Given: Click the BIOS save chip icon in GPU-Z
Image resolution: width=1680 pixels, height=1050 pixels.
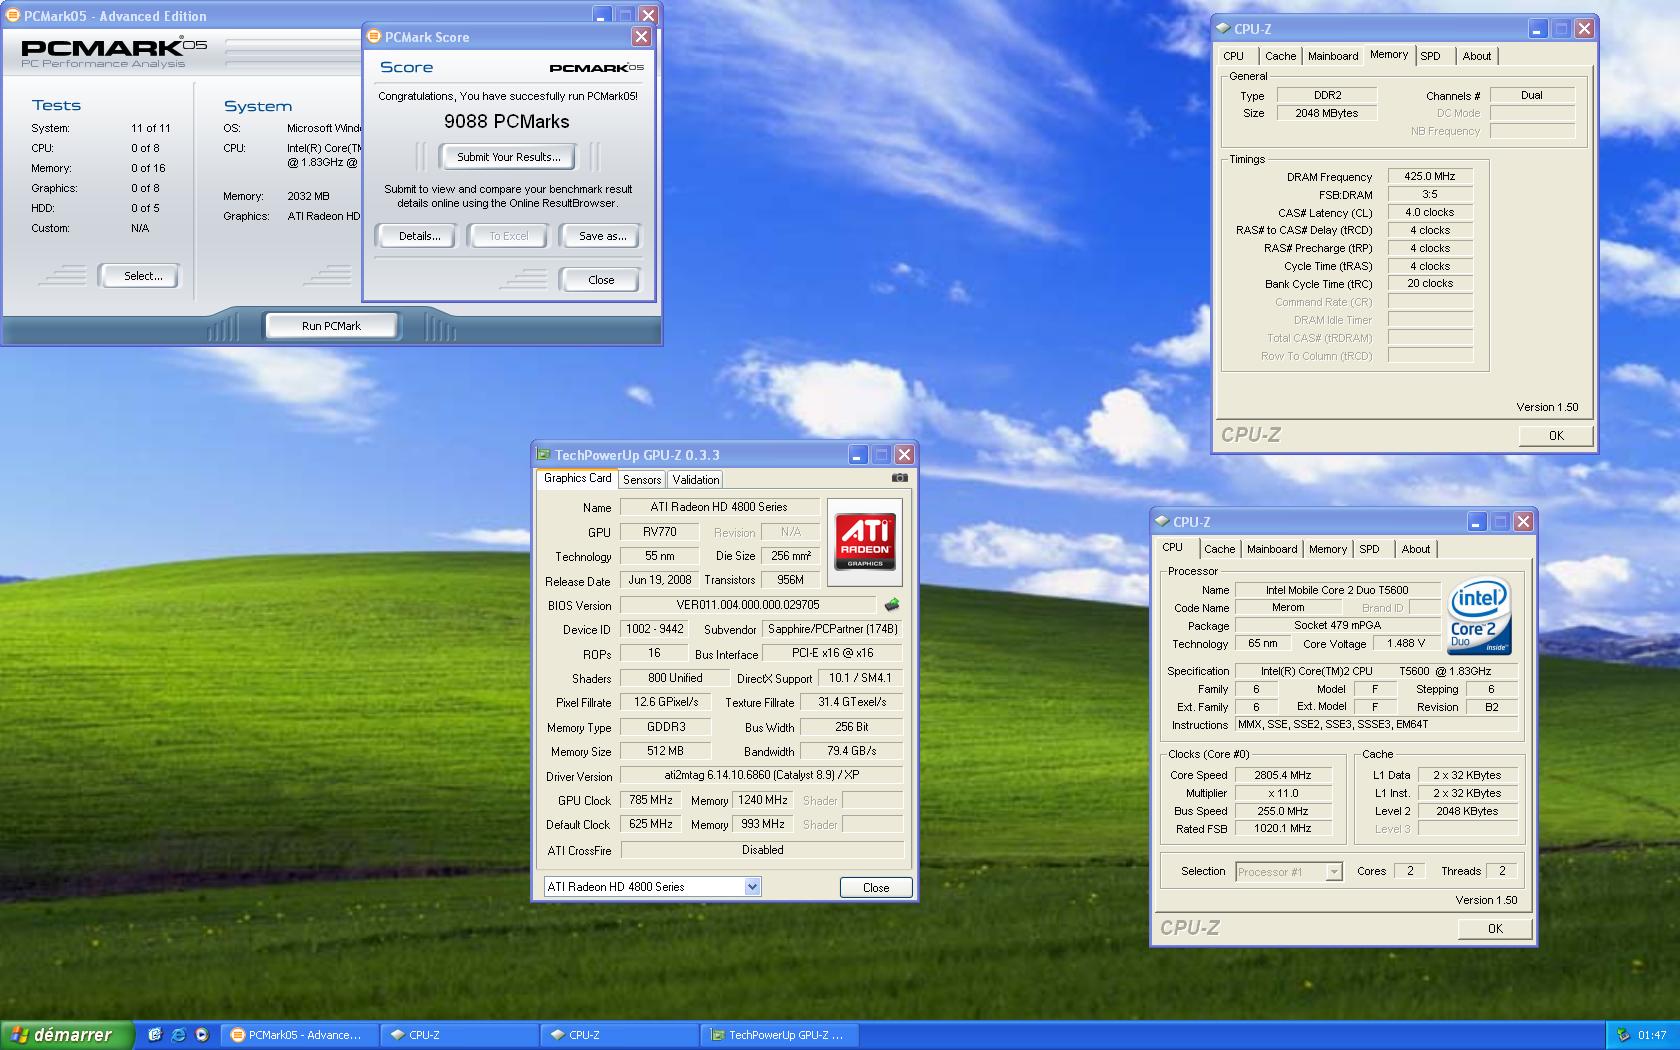Looking at the screenshot, I should 892,604.
